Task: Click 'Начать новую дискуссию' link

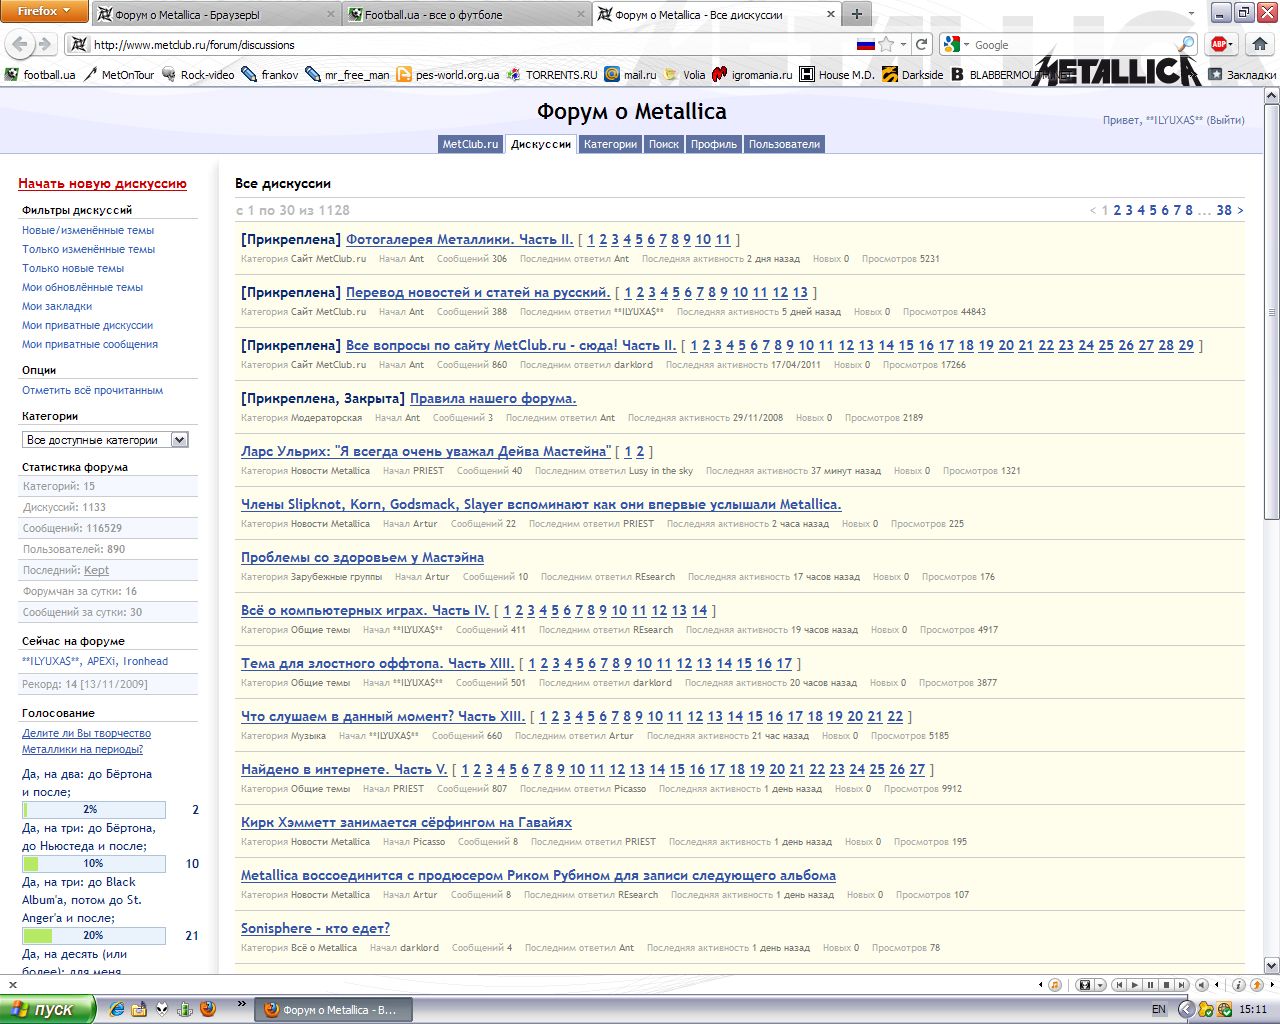Action: point(102,184)
